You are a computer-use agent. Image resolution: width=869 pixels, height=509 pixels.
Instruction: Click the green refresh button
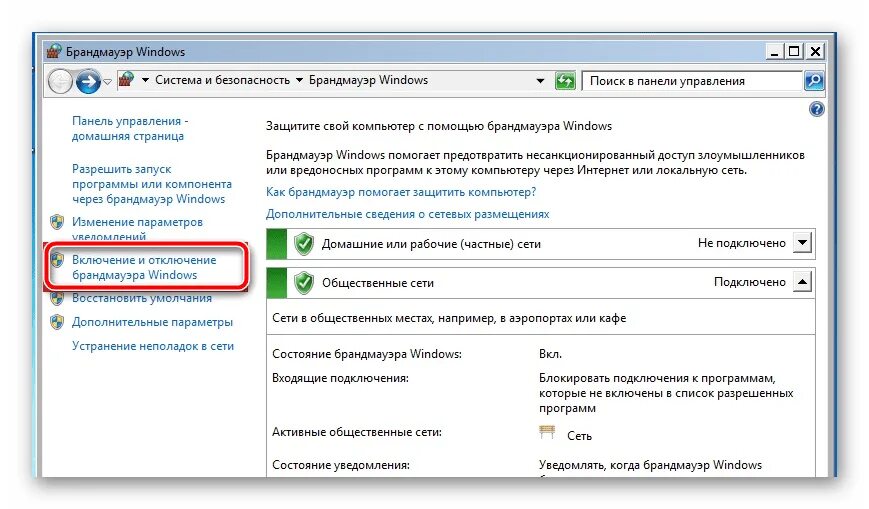click(565, 81)
